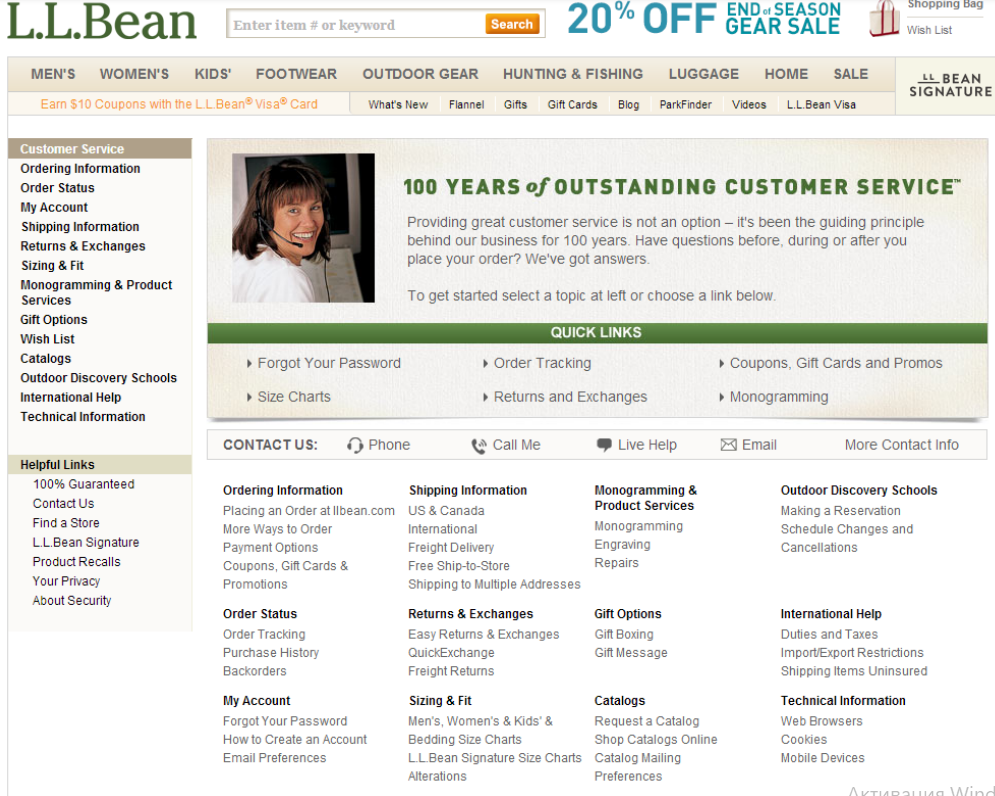995x796 pixels.
Task: Select Shipping Information in the sidebar
Action: pos(80,227)
